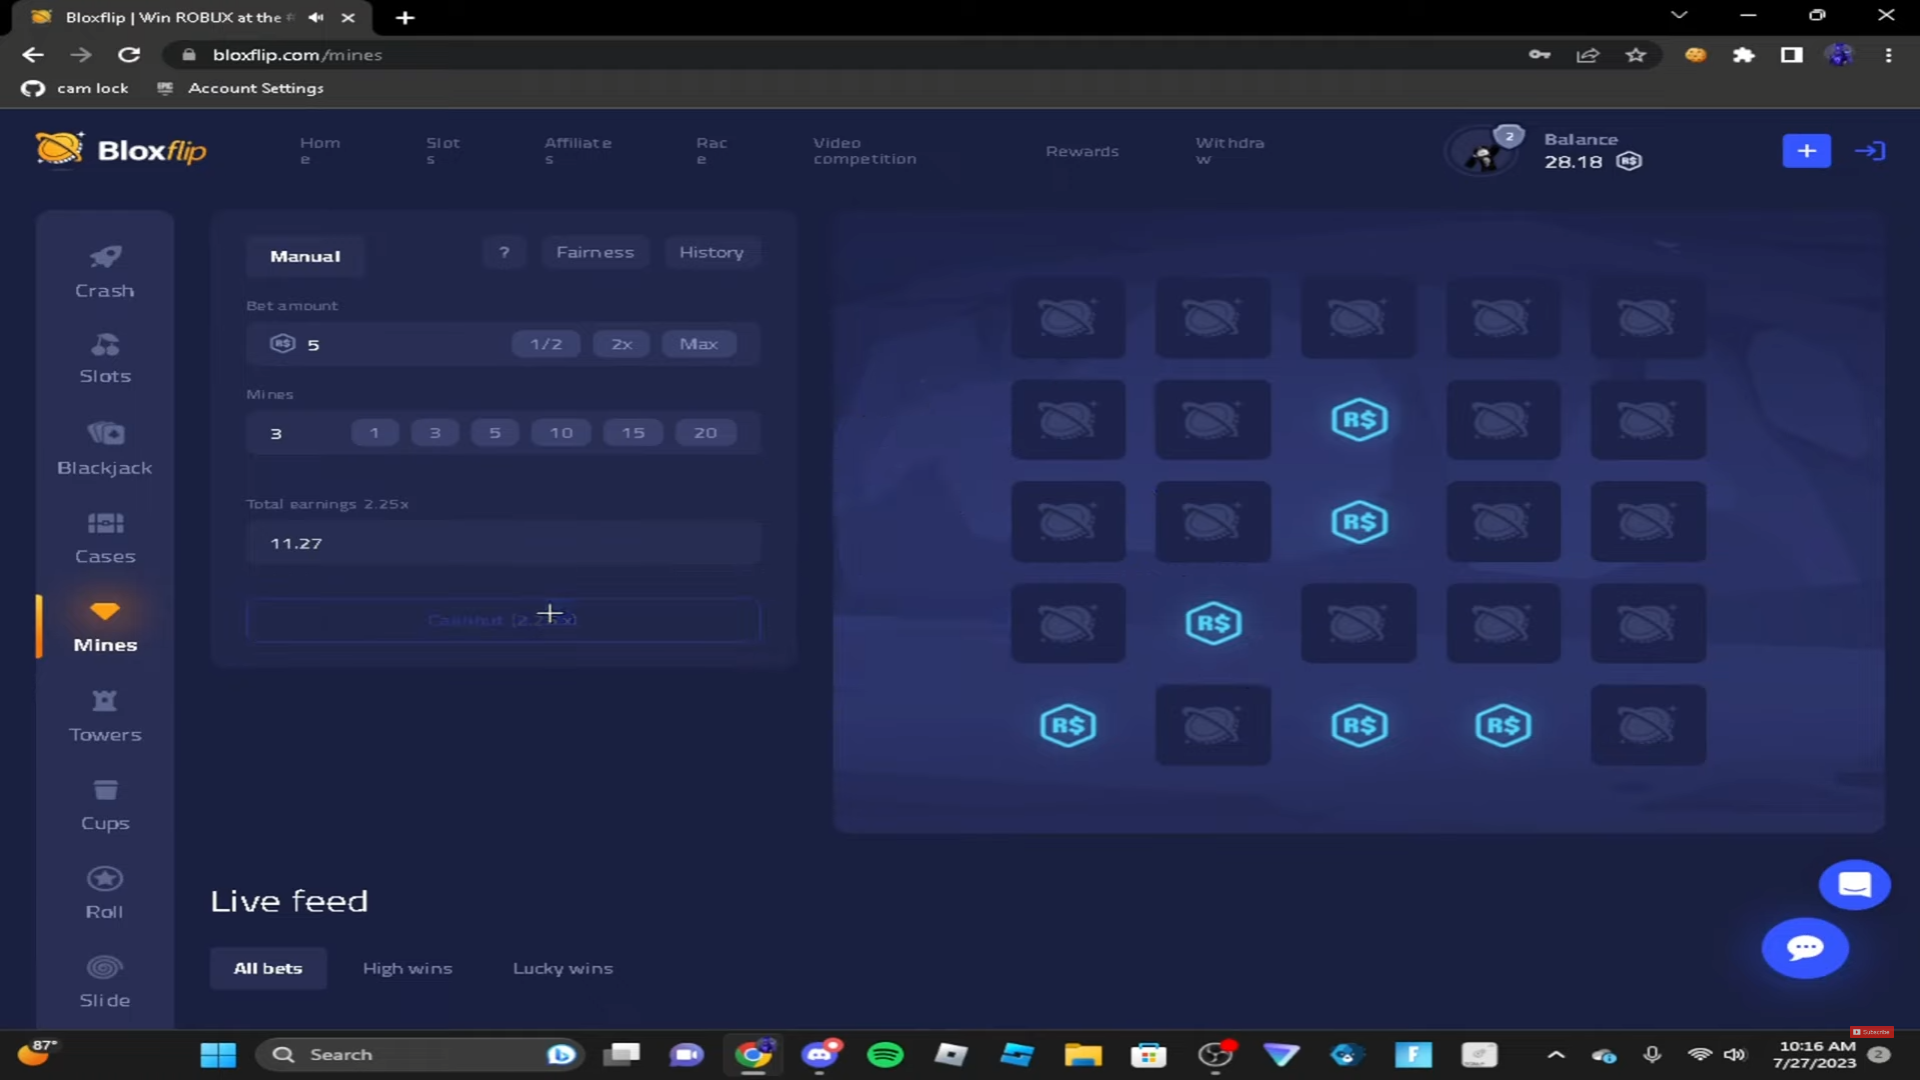1920x1080 pixels.
Task: Open the Crash game from sidebar
Action: [104, 271]
